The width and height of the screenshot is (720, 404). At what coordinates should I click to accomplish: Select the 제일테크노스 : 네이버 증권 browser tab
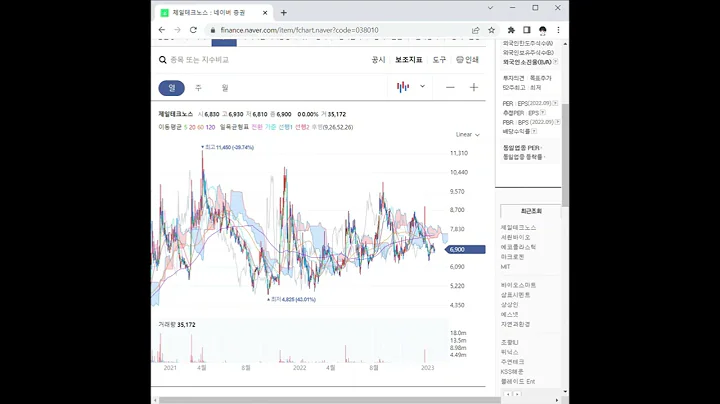(214, 13)
